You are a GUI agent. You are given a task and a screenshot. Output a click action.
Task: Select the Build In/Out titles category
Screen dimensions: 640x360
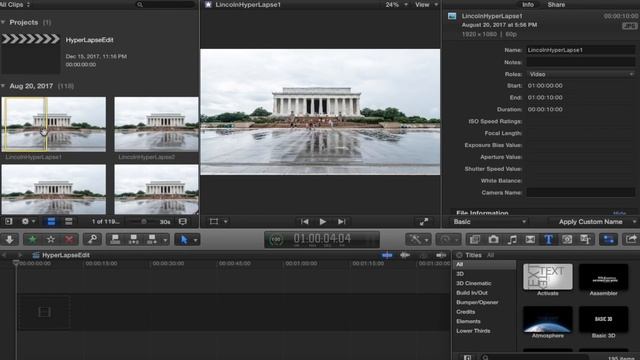tap(472, 292)
